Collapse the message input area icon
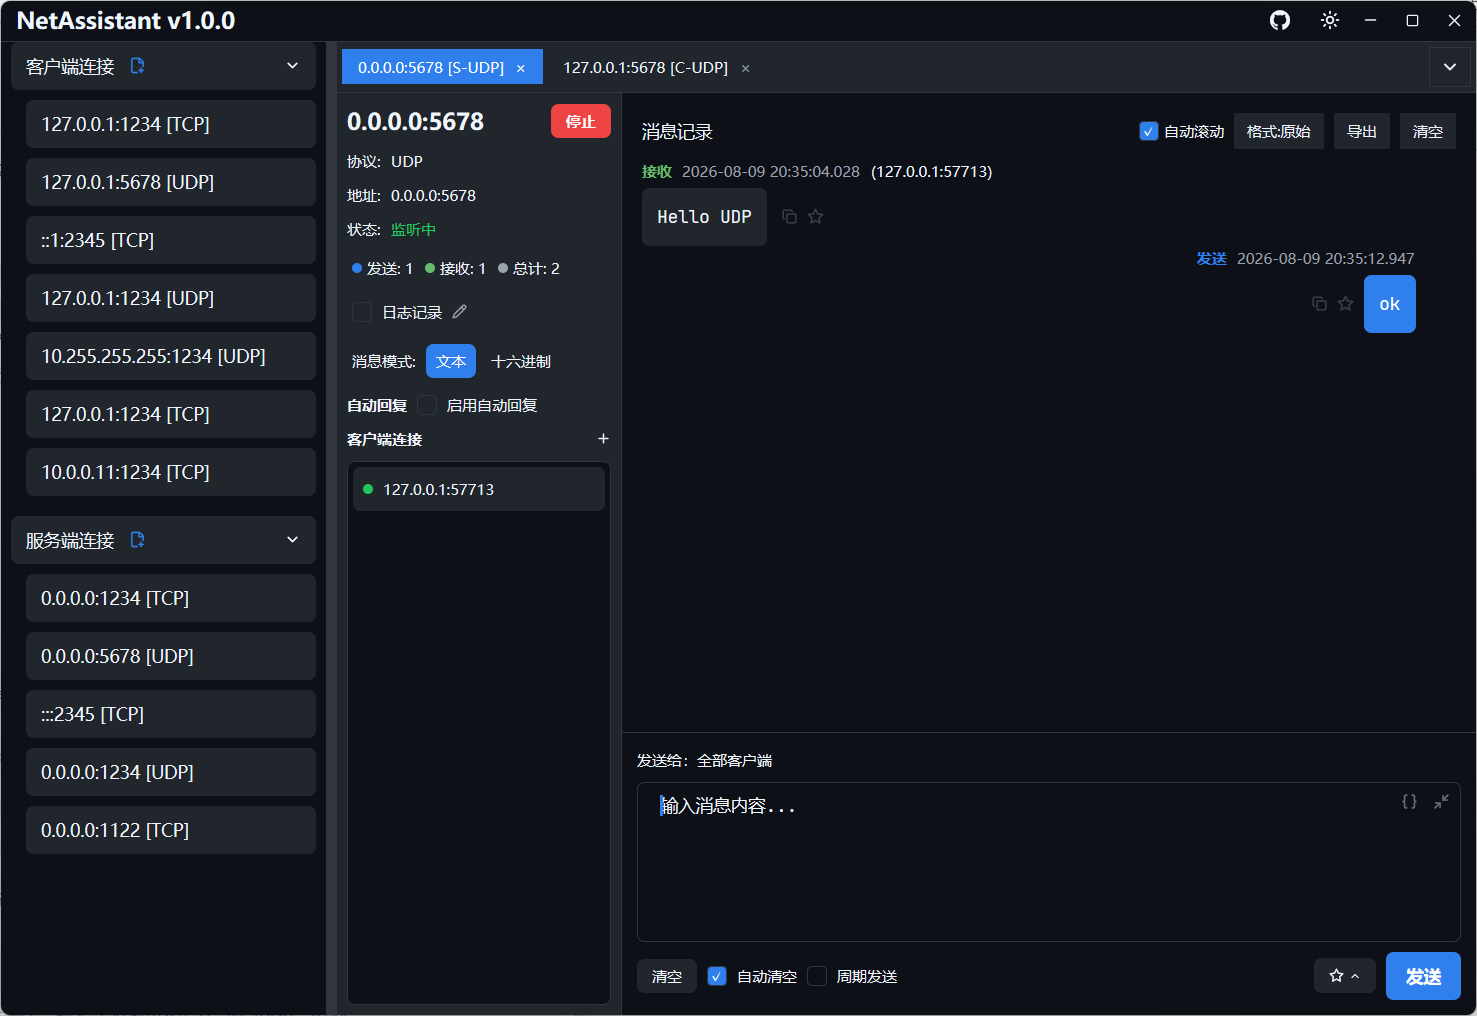Screen dimensions: 1477x1016 [x=1441, y=802]
